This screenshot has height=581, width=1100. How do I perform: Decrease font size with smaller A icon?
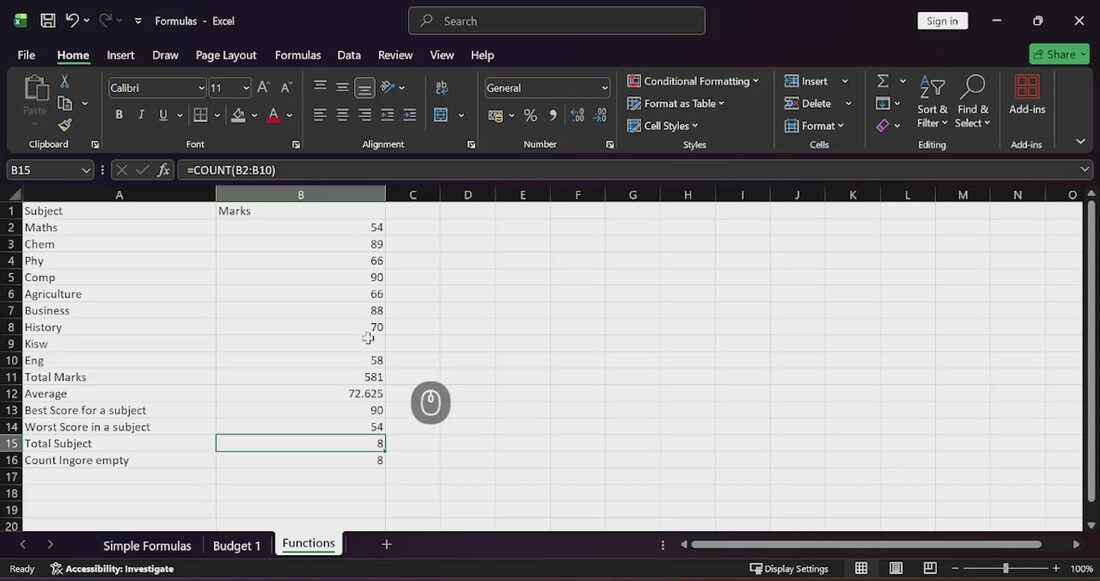click(x=286, y=87)
